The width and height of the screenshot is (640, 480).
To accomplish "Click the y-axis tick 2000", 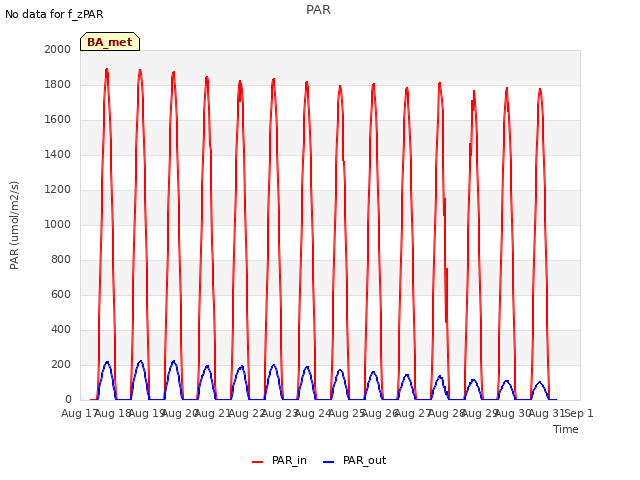I will 58,49.
